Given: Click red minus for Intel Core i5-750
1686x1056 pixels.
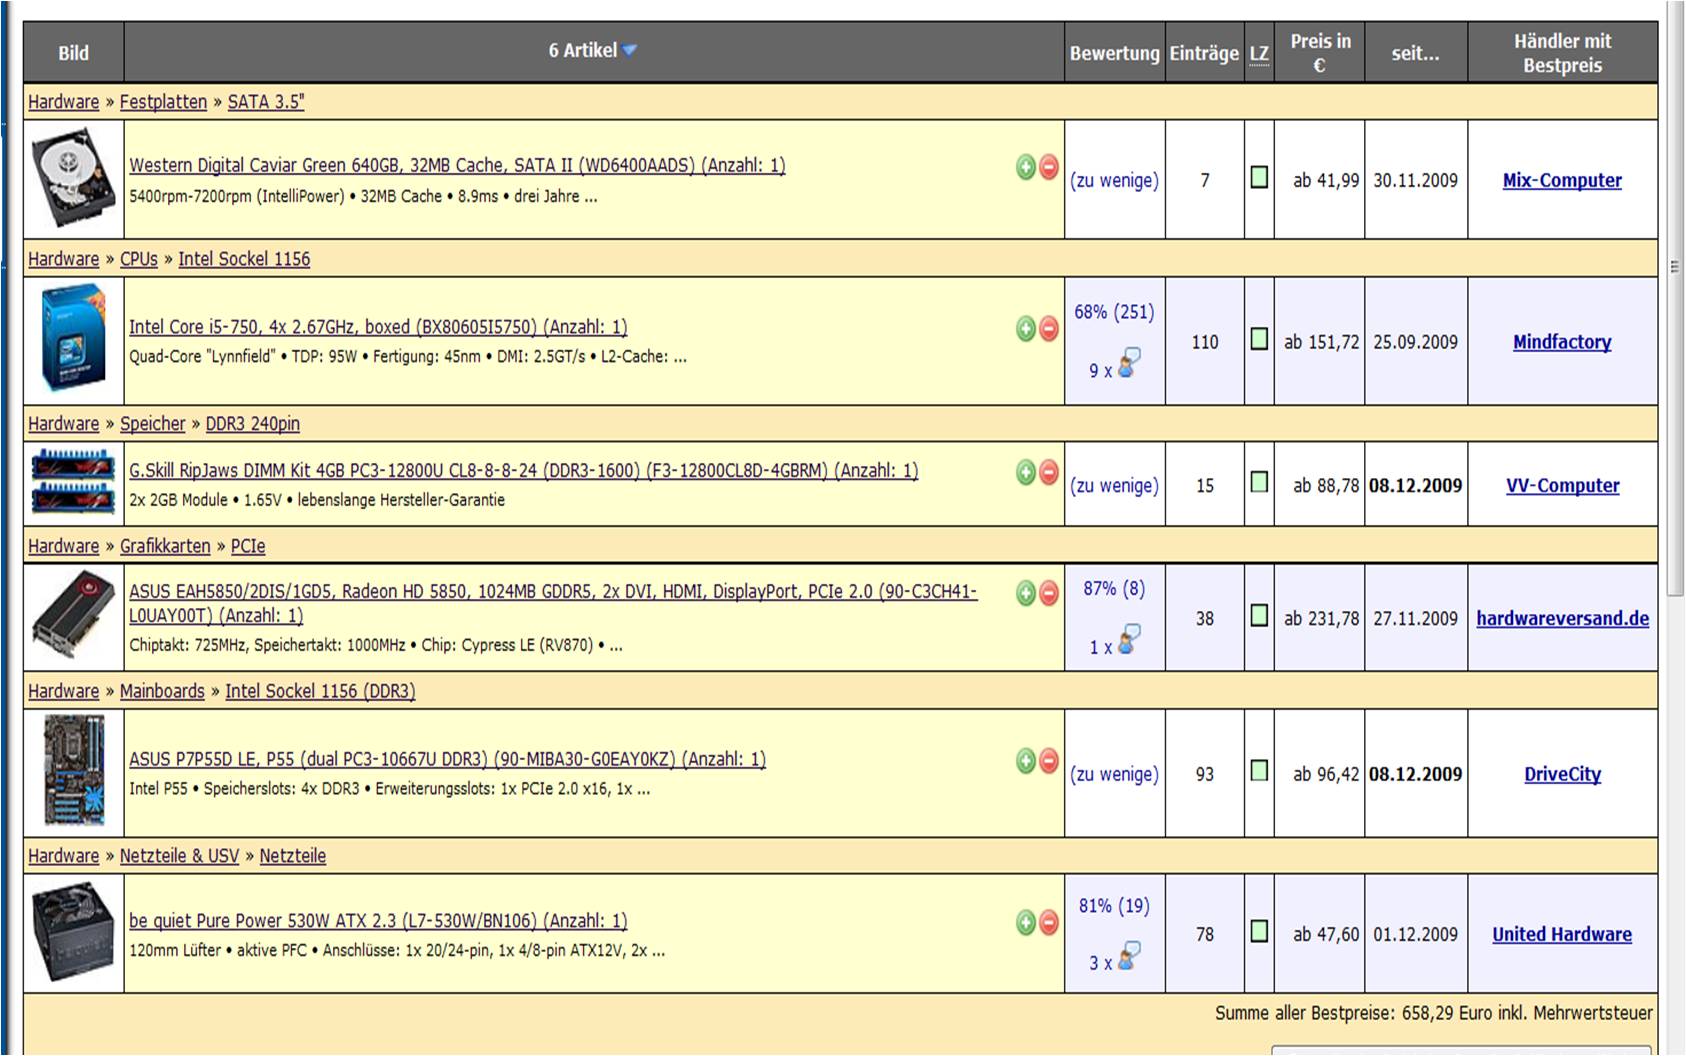Looking at the screenshot, I should 1048,328.
